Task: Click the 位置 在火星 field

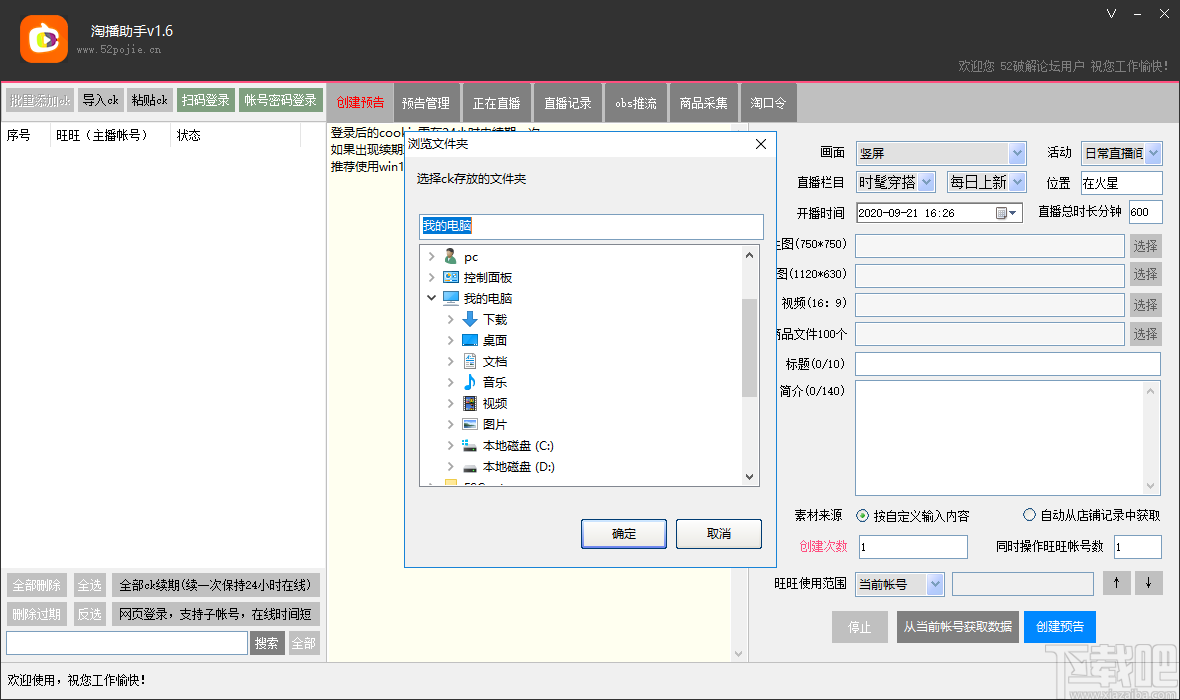Action: (1121, 183)
